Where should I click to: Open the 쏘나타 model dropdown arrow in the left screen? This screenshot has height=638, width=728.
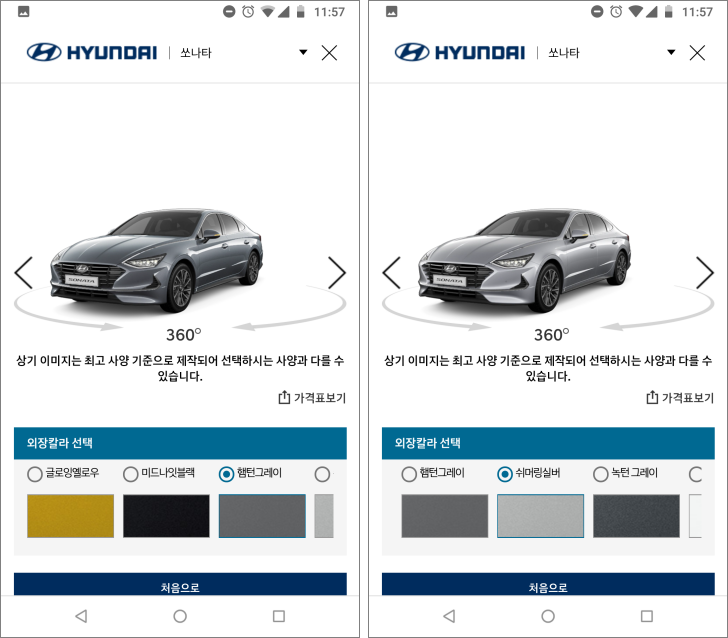(303, 52)
